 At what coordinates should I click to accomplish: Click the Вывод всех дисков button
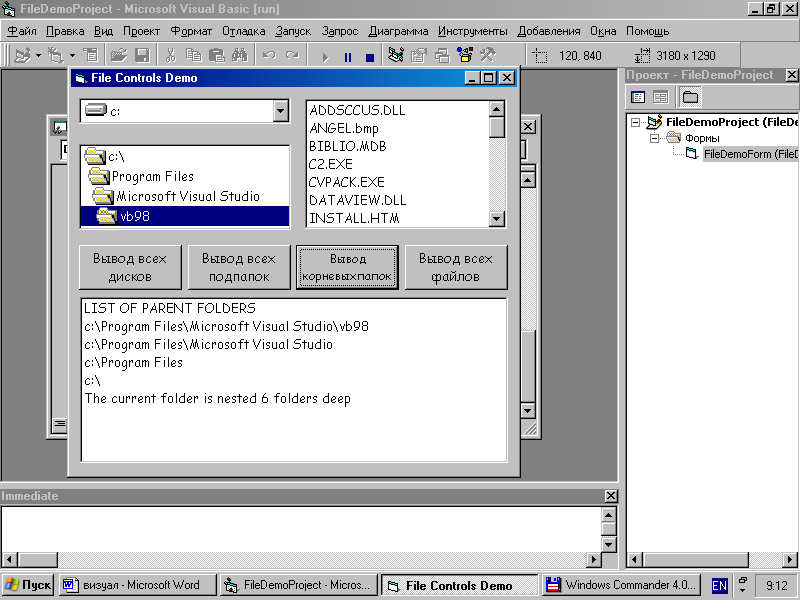click(x=130, y=267)
